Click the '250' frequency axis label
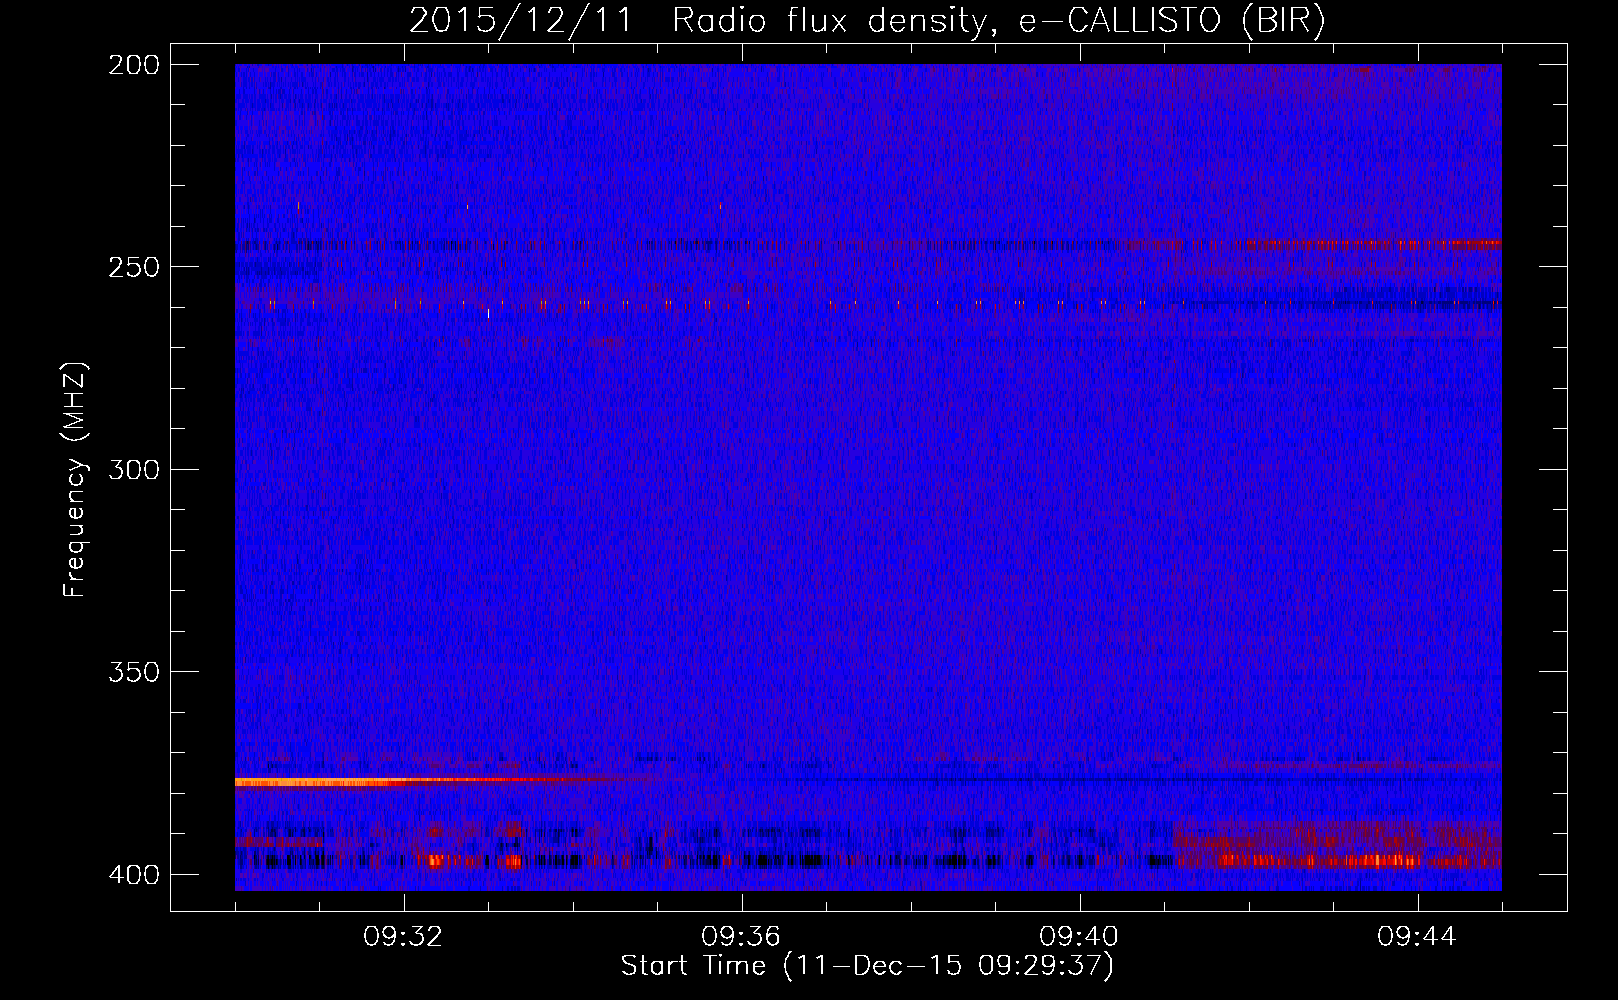Screen dimensions: 1618x1000 point(133,267)
